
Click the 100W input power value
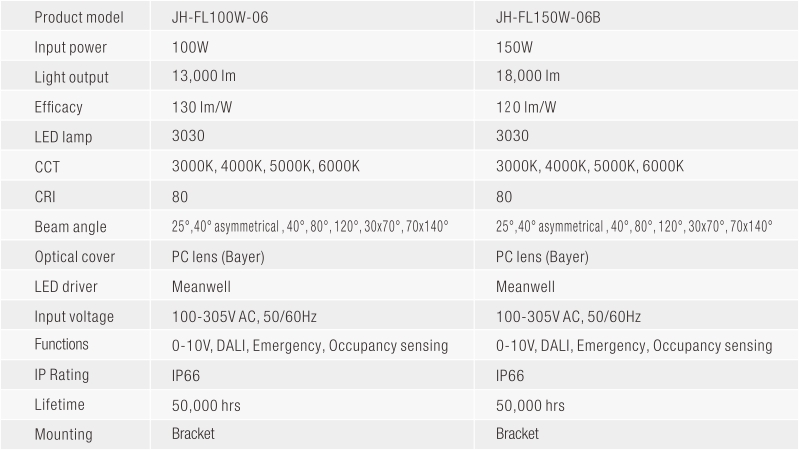(x=189, y=47)
